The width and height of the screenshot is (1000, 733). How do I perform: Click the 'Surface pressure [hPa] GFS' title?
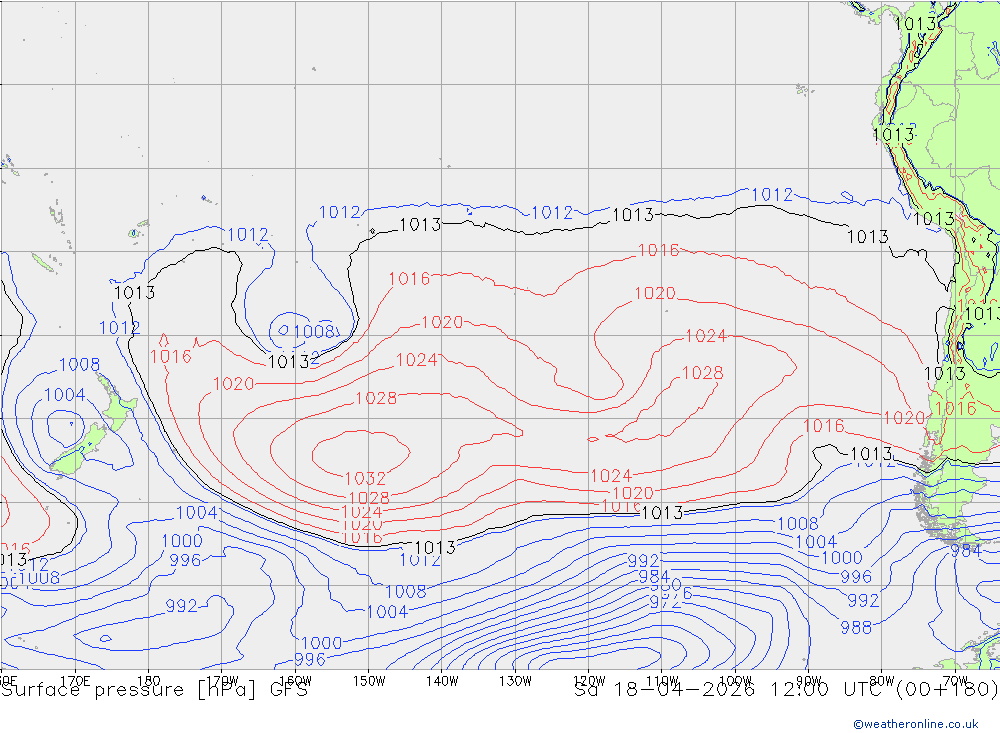tap(154, 690)
